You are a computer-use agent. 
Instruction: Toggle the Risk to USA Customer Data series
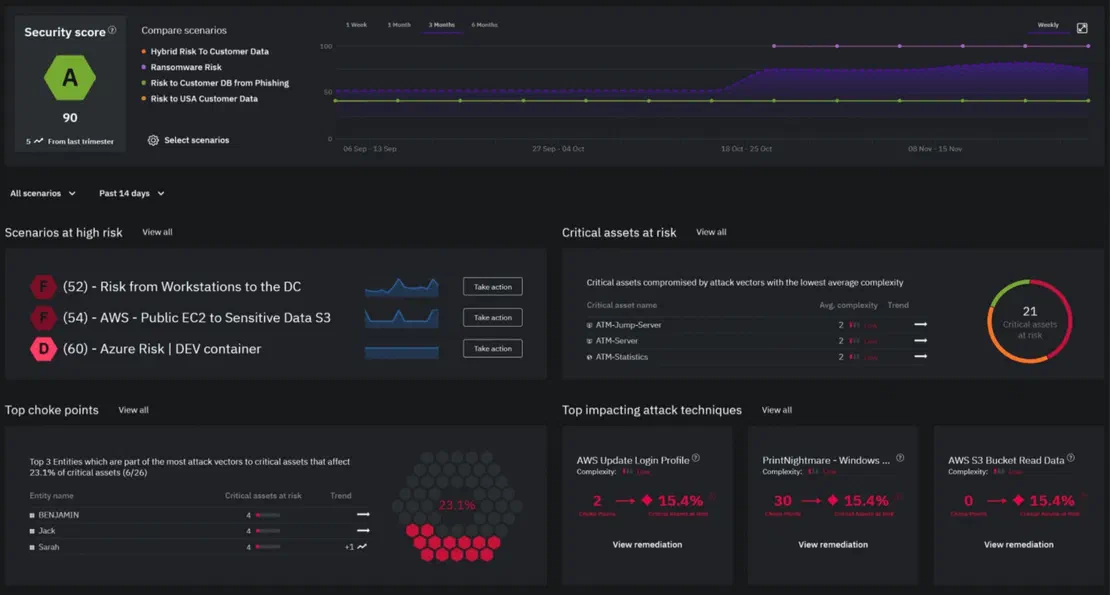point(199,99)
